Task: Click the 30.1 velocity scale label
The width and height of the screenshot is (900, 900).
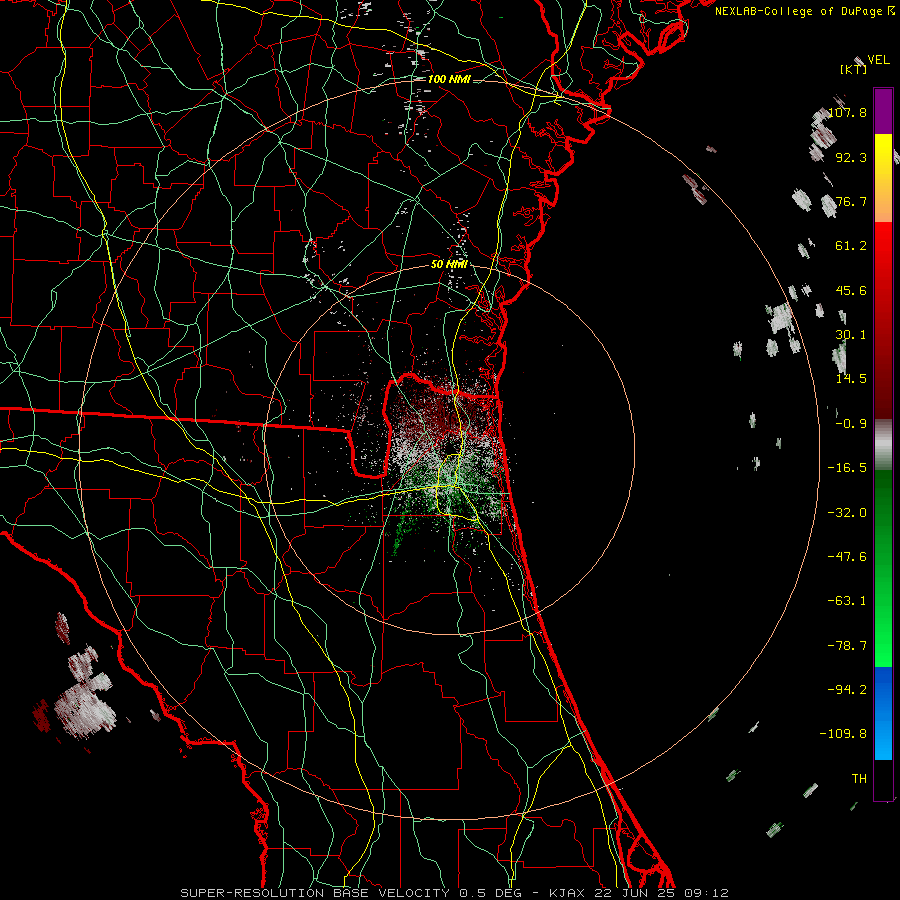Action: (851, 335)
